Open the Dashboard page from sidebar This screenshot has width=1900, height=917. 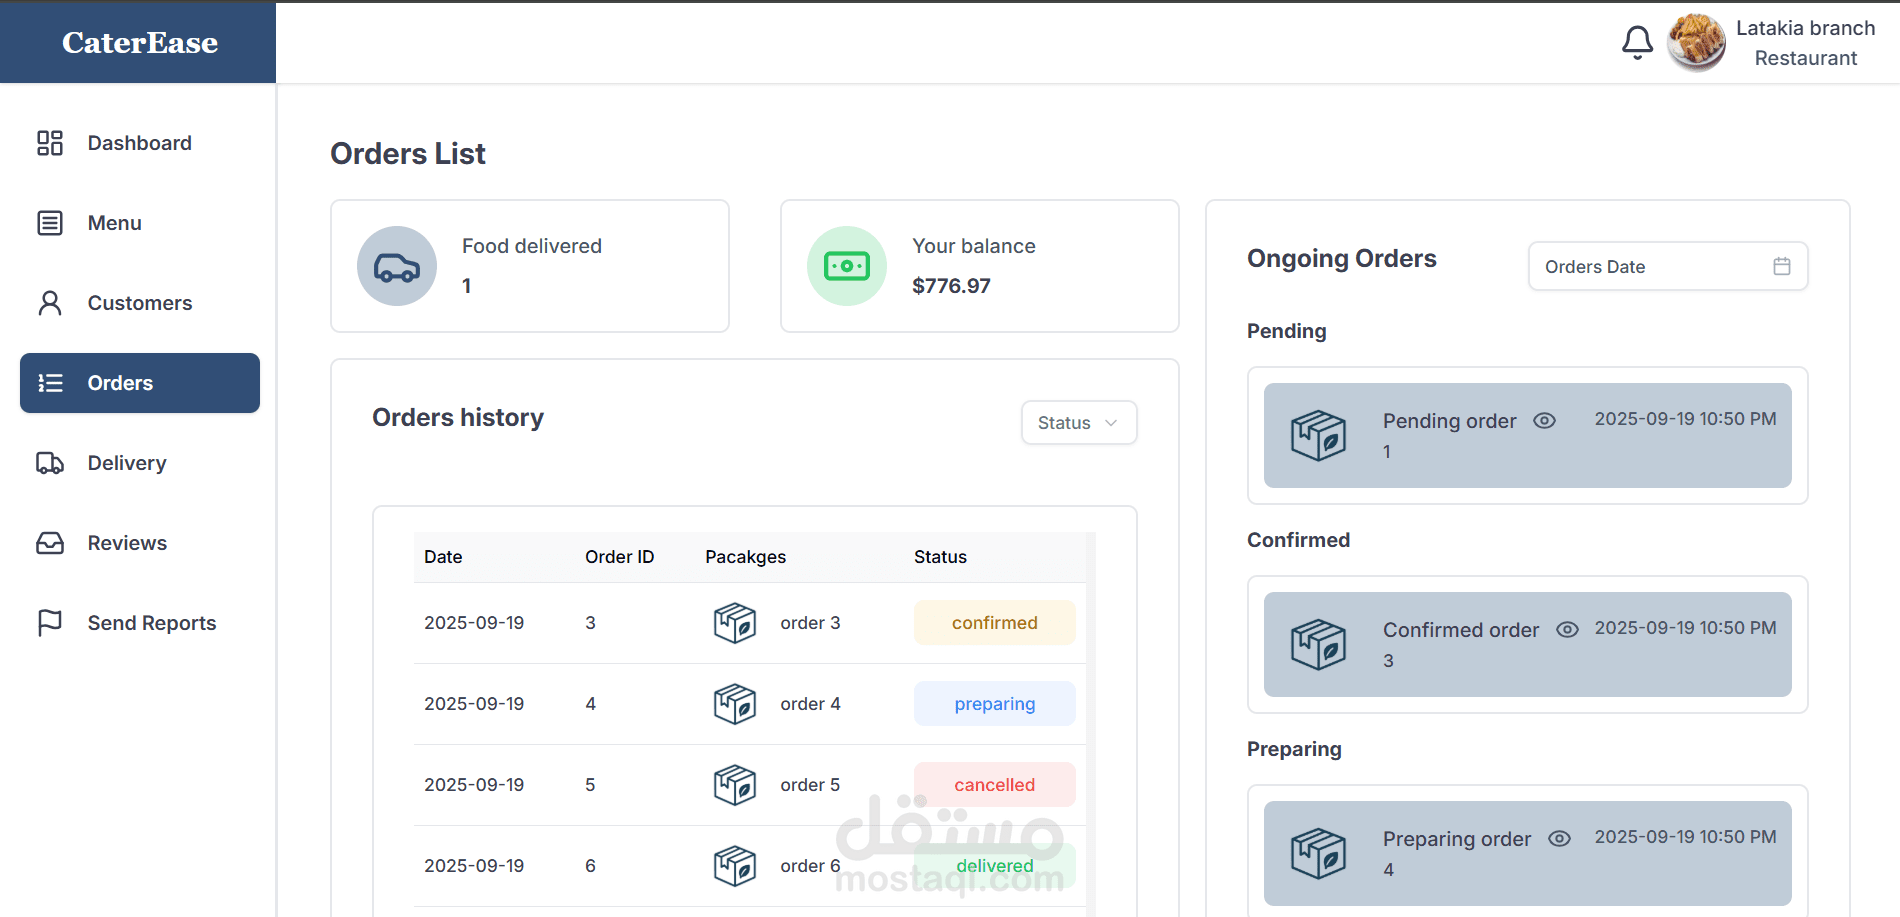139,143
